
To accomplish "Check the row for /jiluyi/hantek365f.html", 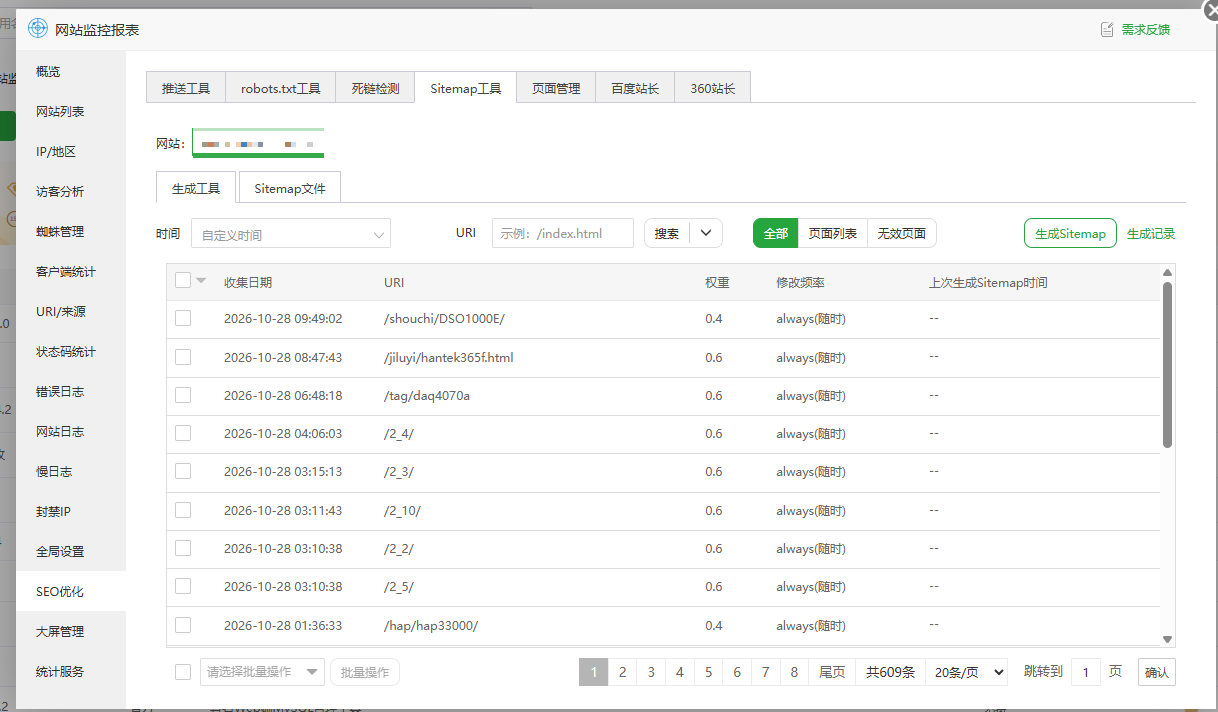I will (183, 357).
